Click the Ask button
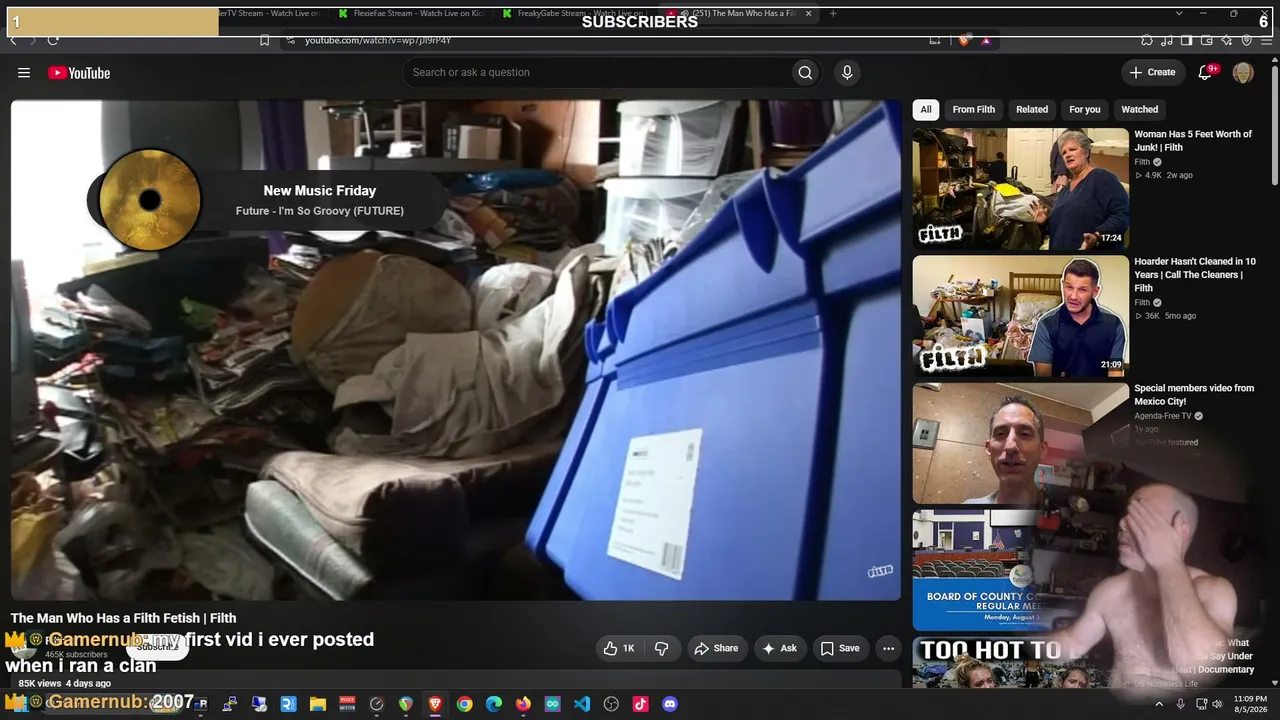 tap(780, 648)
